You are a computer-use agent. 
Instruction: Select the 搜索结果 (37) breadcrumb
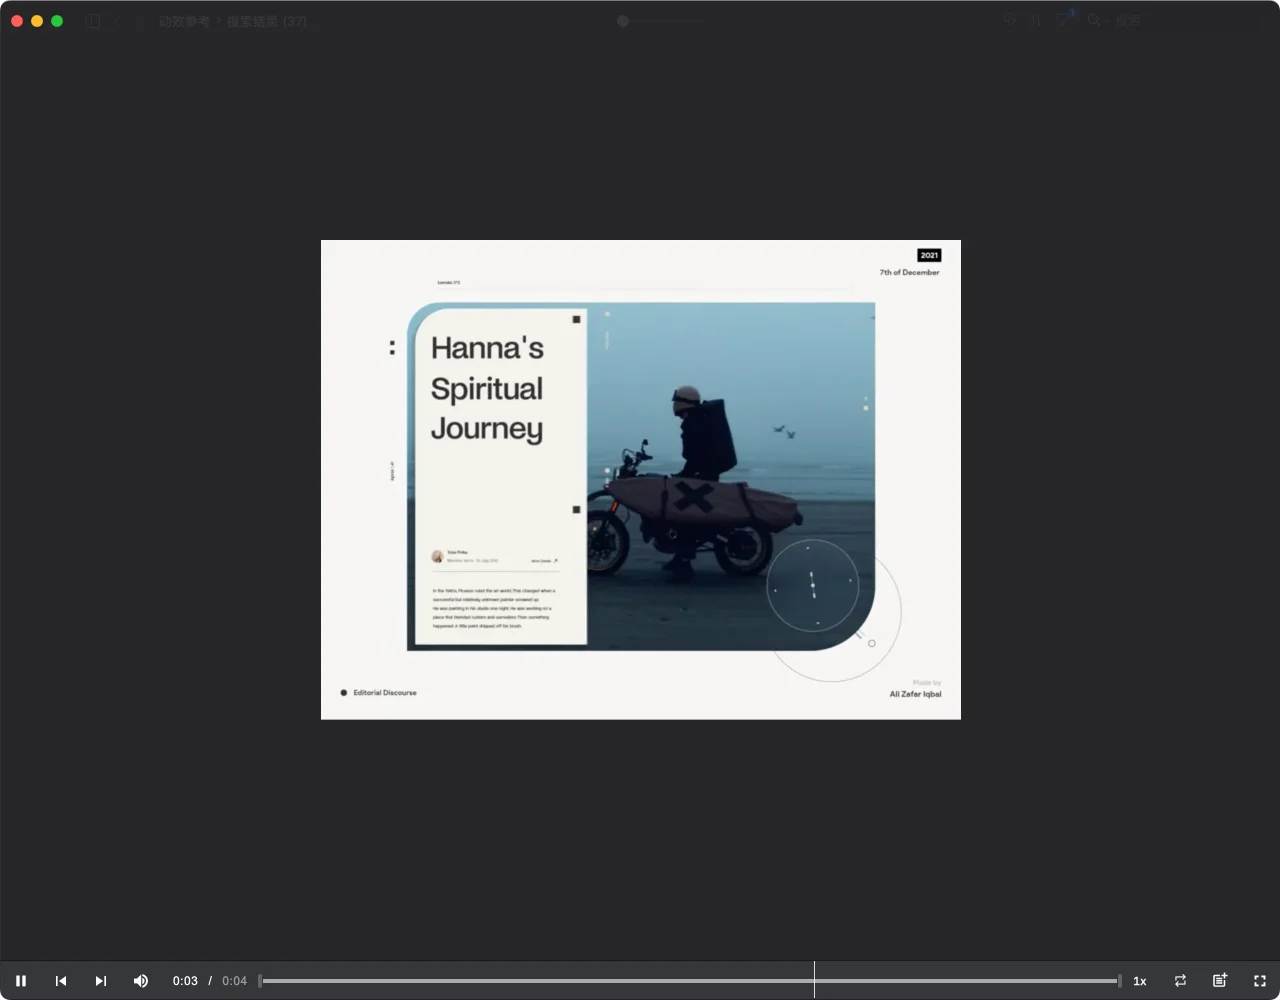267,21
